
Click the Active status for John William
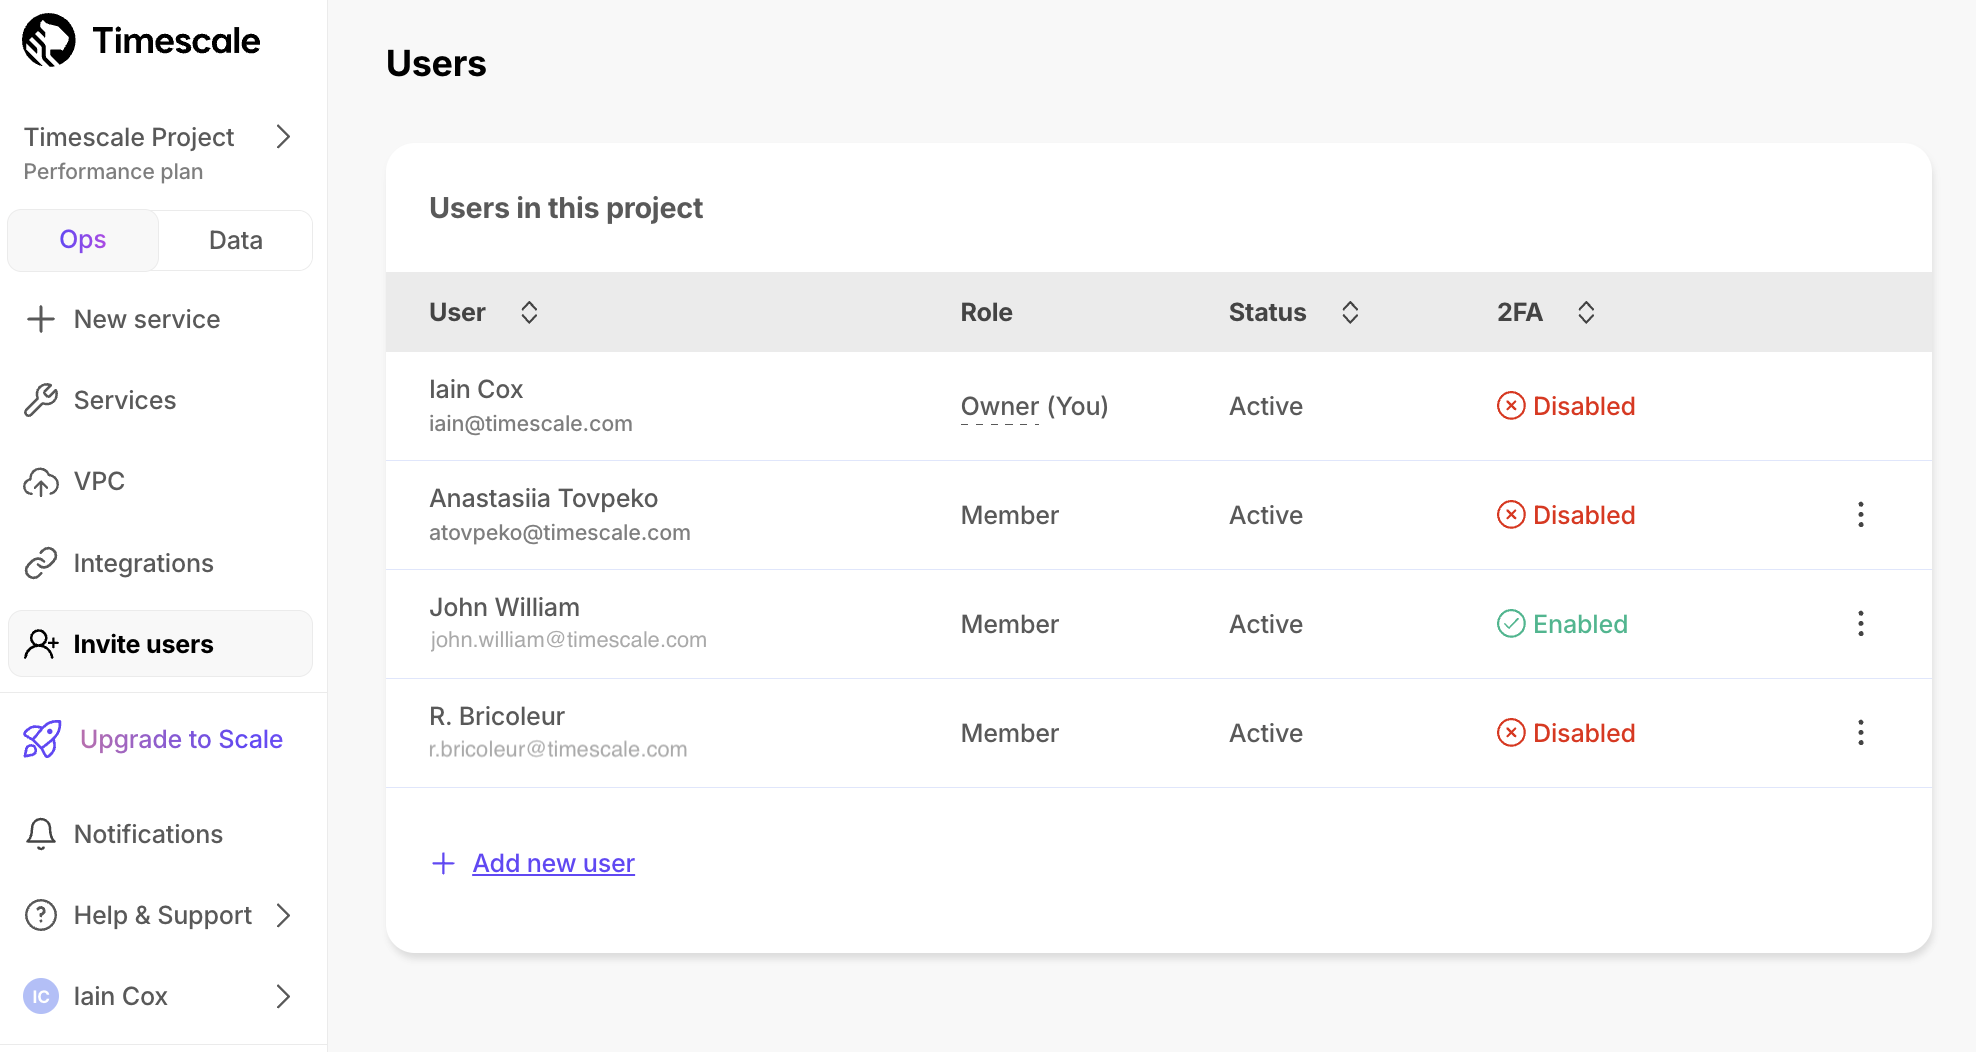tap(1265, 624)
